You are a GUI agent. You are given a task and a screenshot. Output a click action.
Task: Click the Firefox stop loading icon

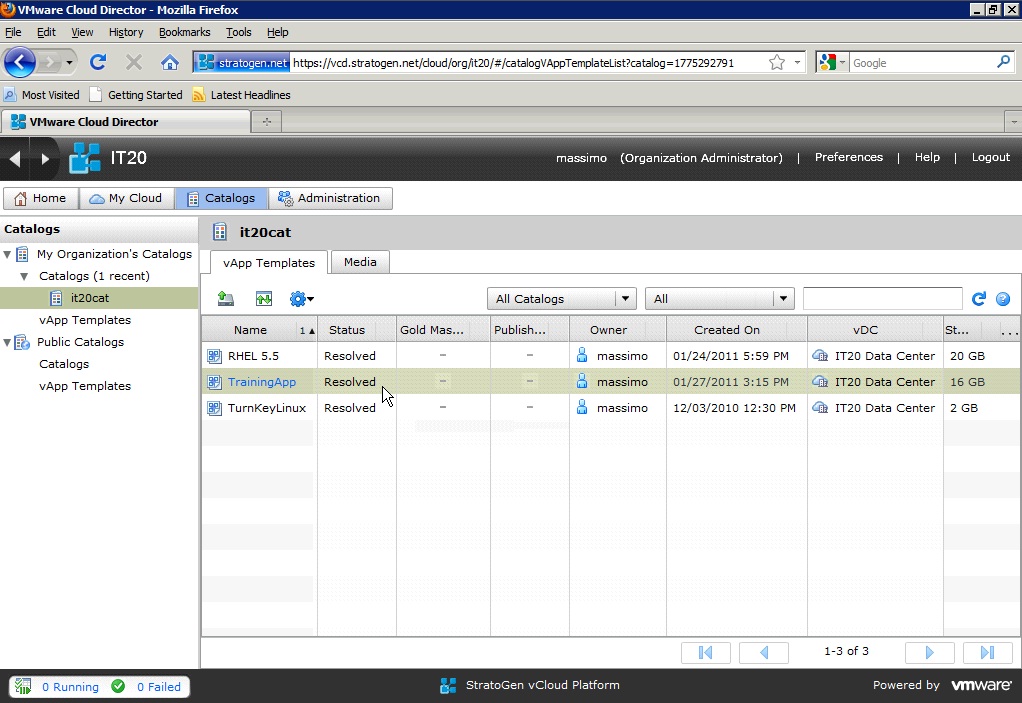pos(134,63)
